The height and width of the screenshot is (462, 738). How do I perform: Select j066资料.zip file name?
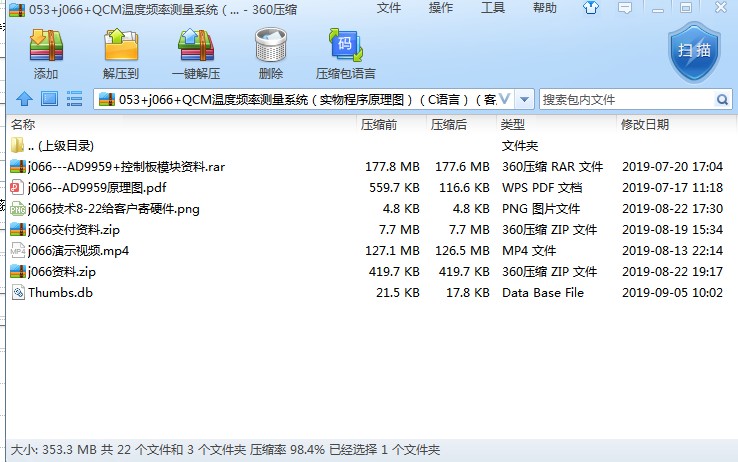62,271
